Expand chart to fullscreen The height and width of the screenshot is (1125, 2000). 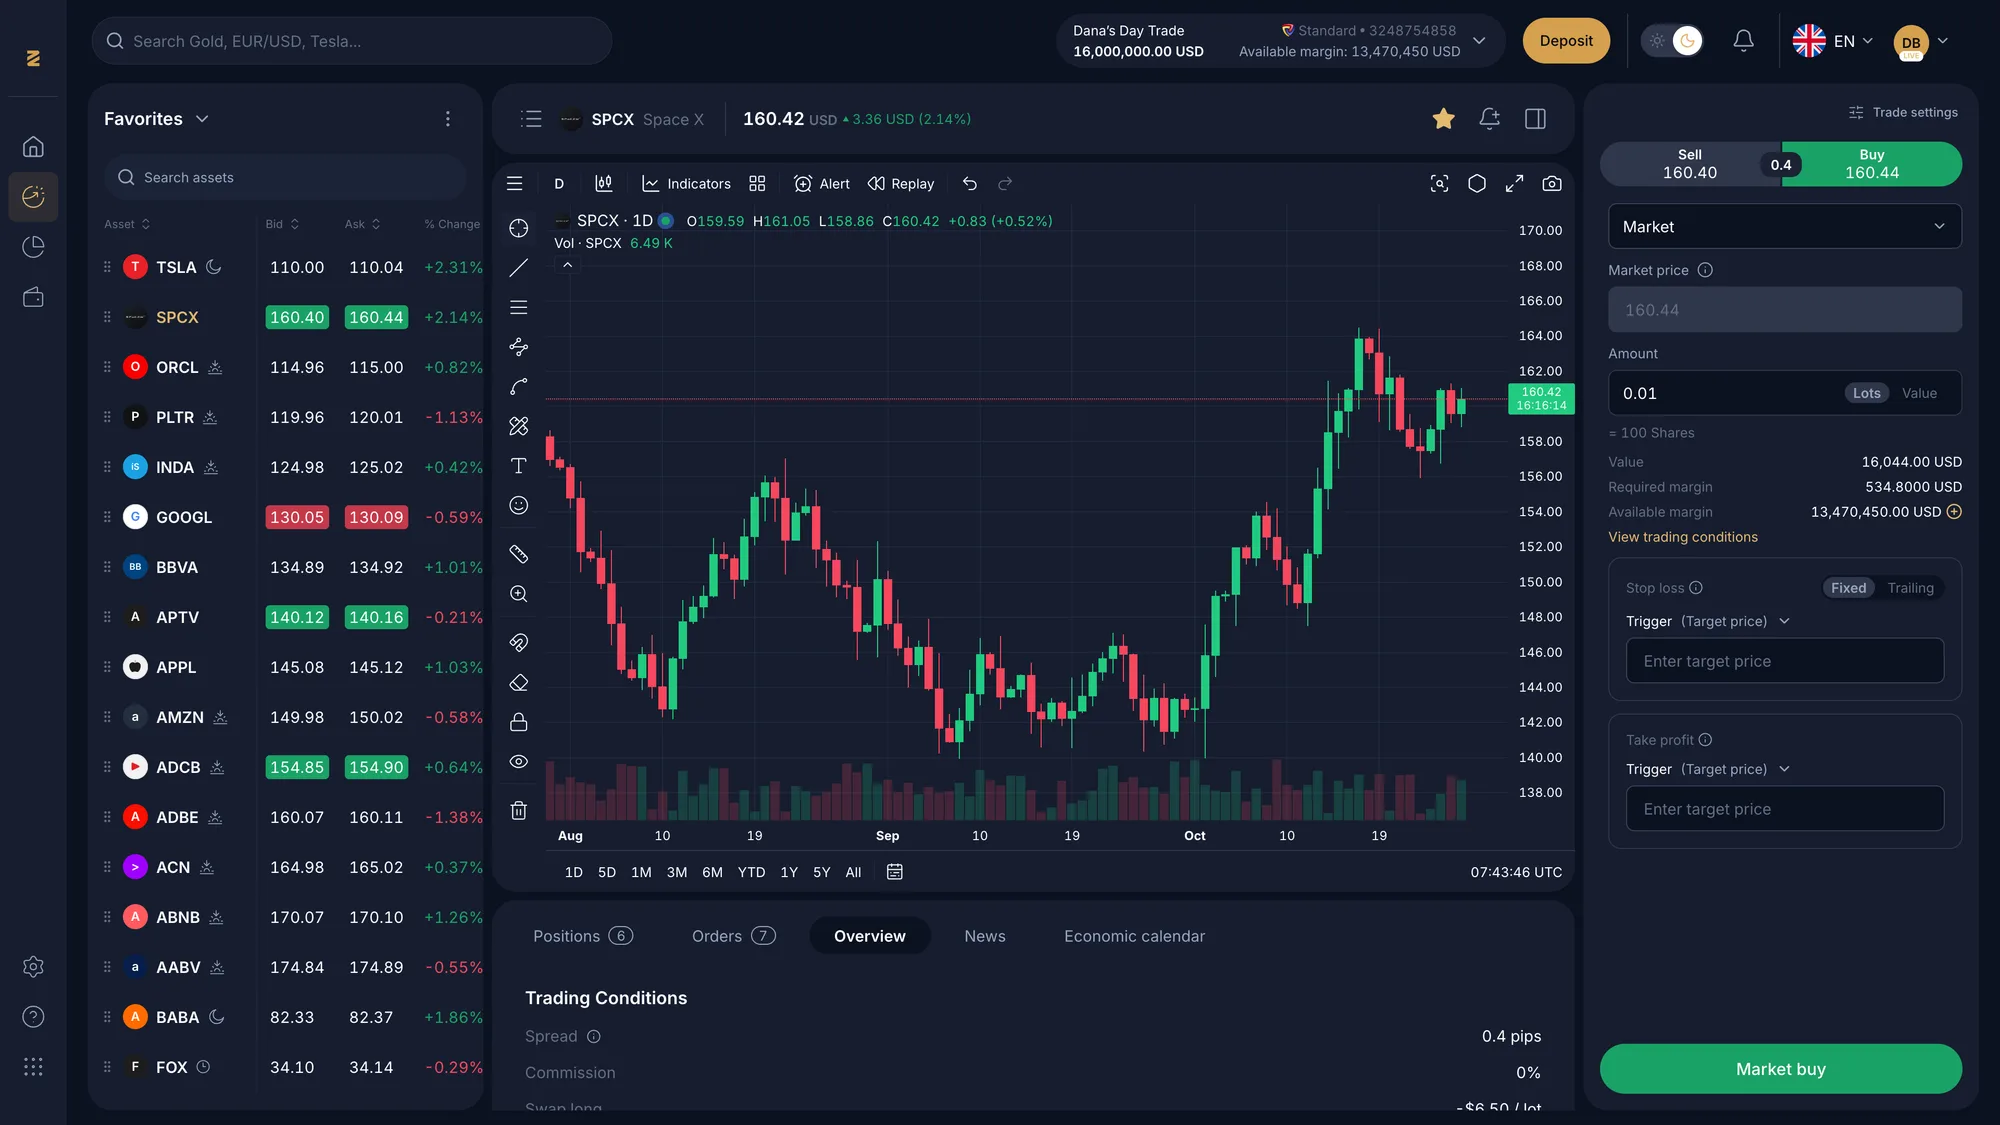[1514, 184]
